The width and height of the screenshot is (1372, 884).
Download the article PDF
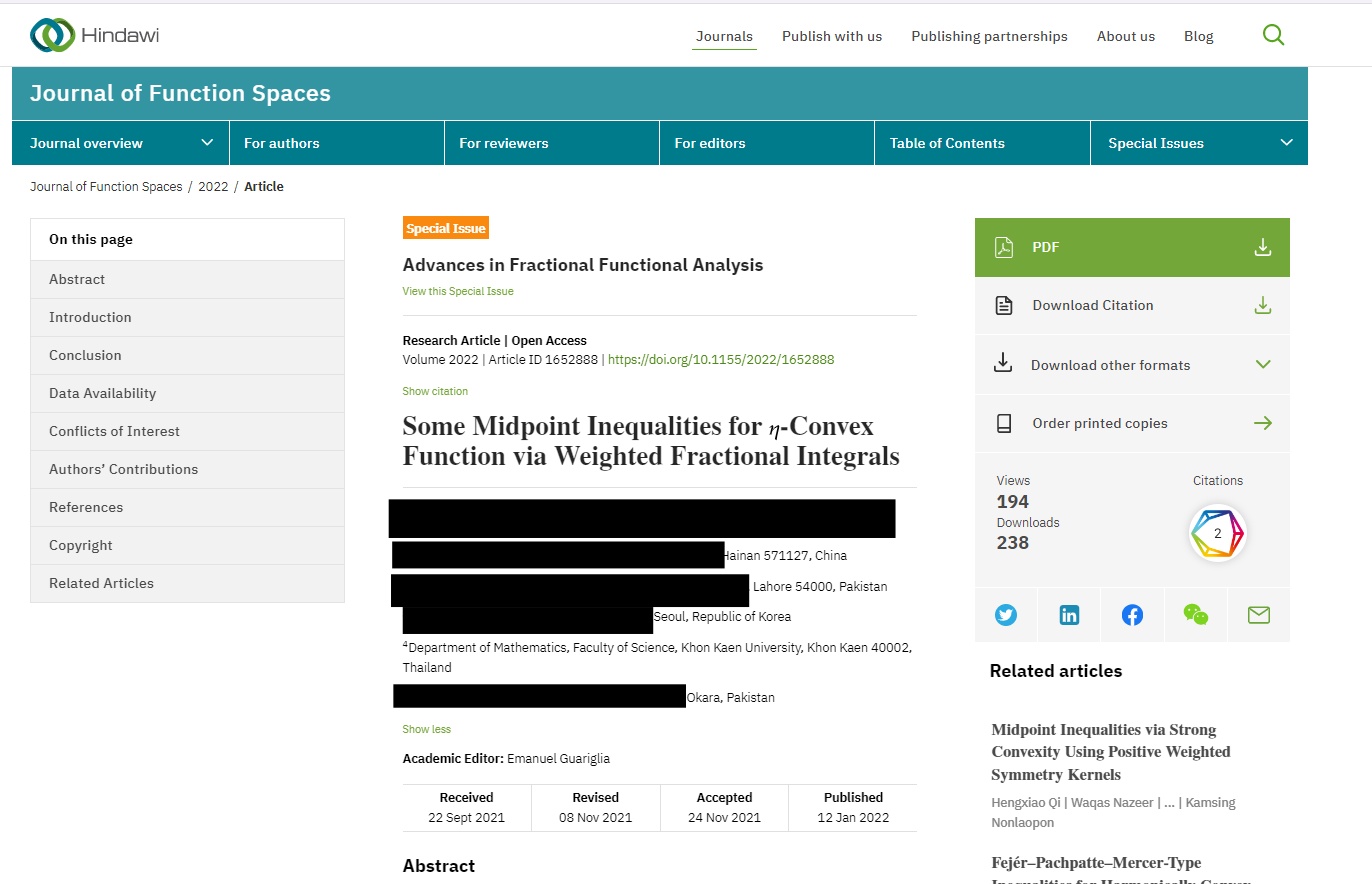click(x=1132, y=247)
